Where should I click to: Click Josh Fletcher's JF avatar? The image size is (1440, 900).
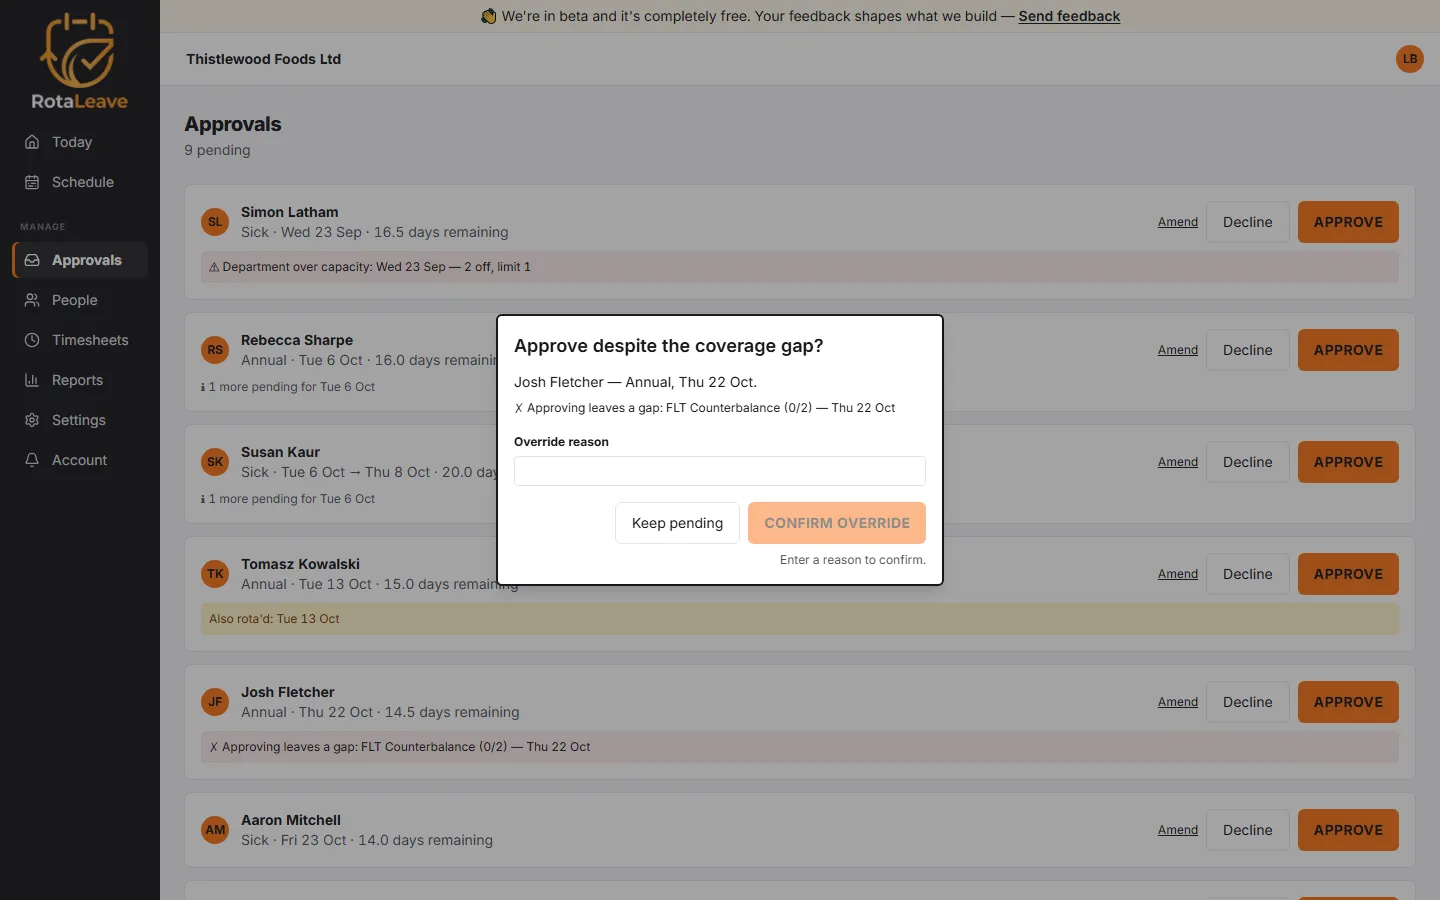point(215,702)
